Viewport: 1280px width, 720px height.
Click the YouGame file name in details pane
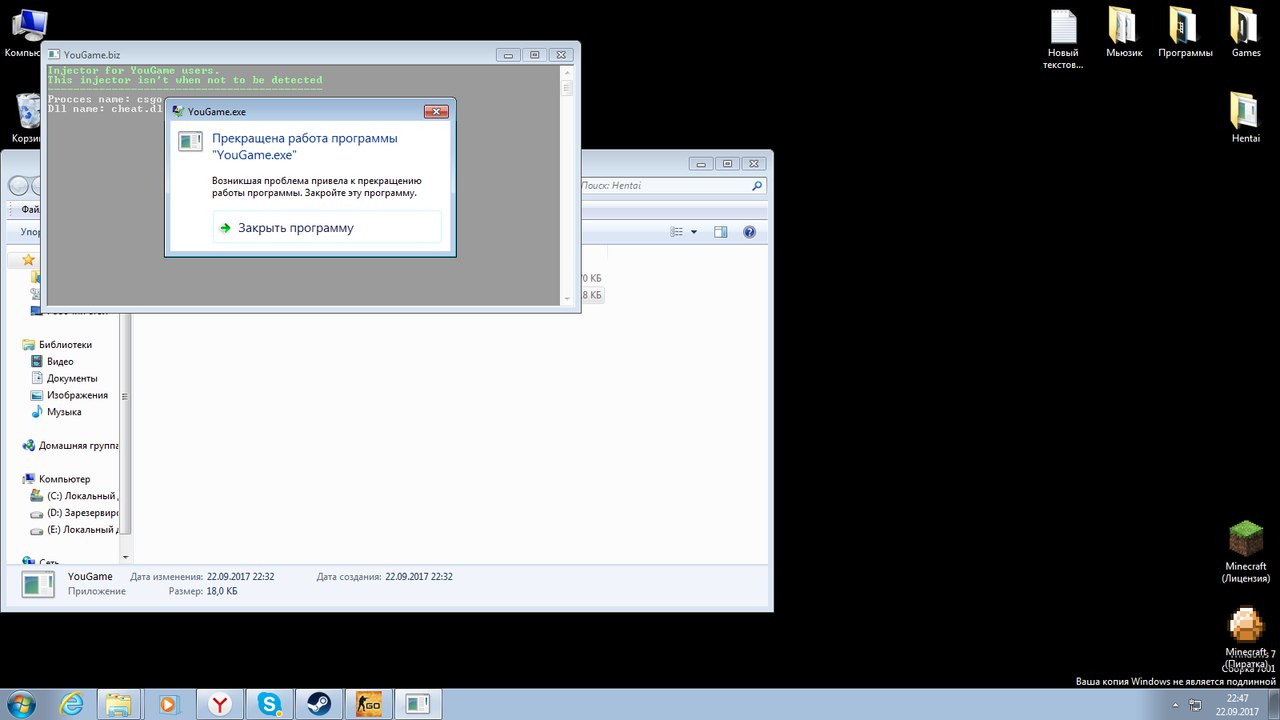[90, 577]
